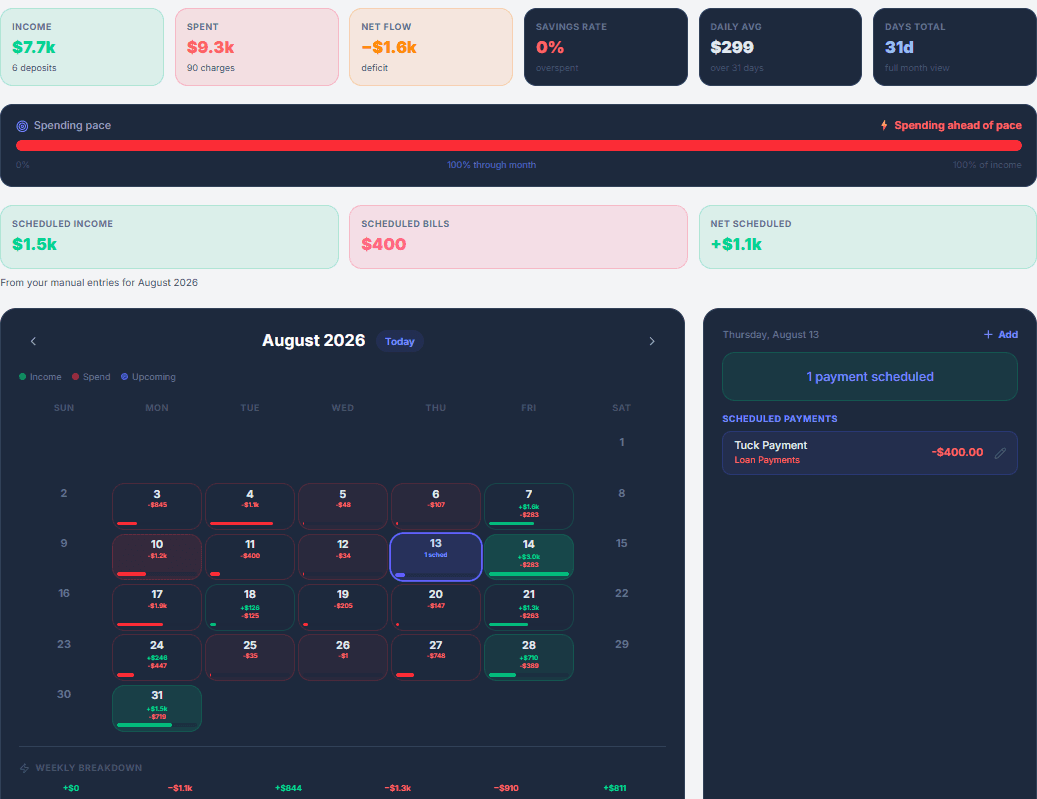Go to previous month with left chevron
The width and height of the screenshot is (1037, 799).
33,341
